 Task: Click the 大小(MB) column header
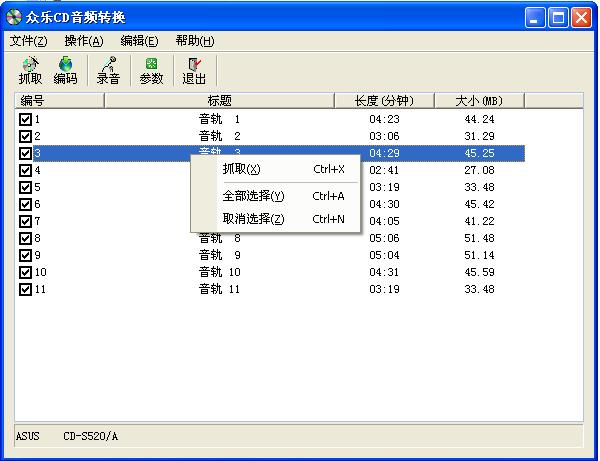(479, 100)
